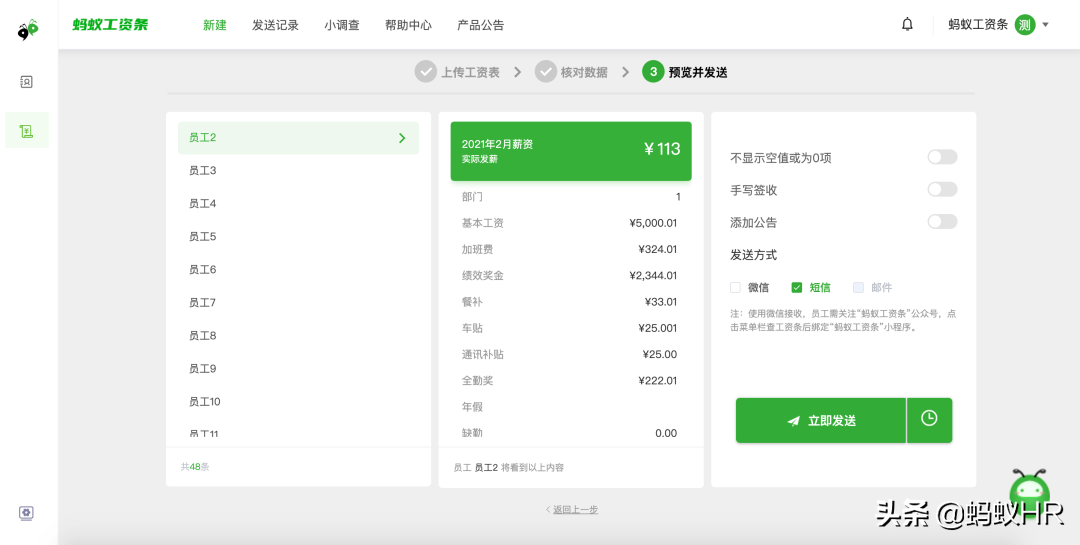This screenshot has width=1080, height=545.
Task: Turn on the 手写签收 switch
Action: pyautogui.click(x=942, y=189)
